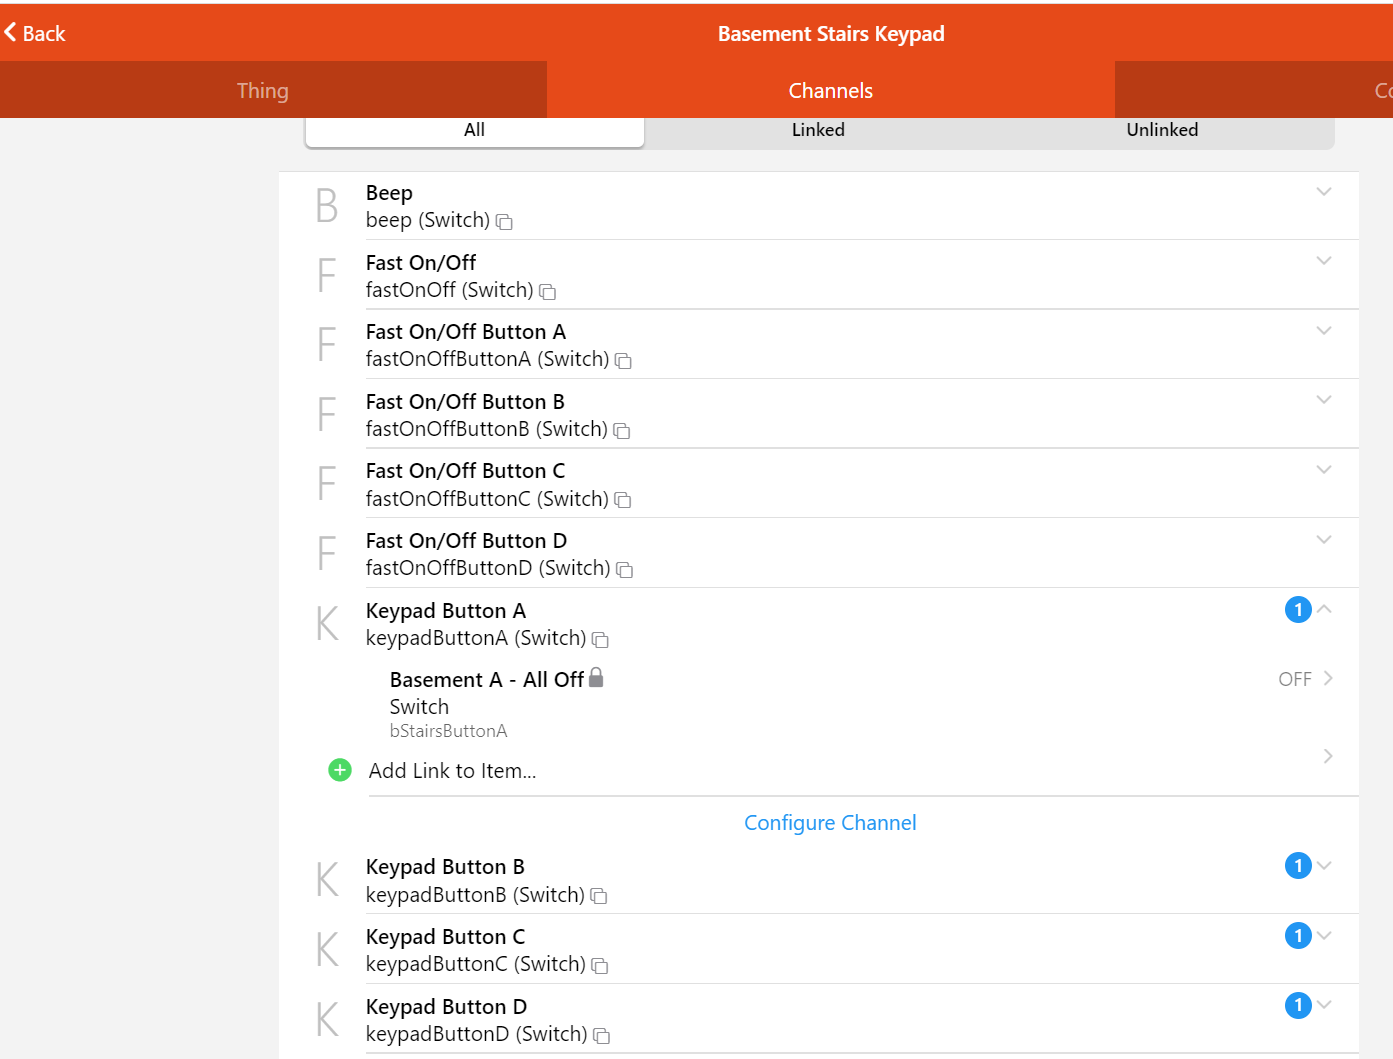This screenshot has width=1393, height=1059.
Task: Switch to the Thing tab
Action: click(273, 90)
